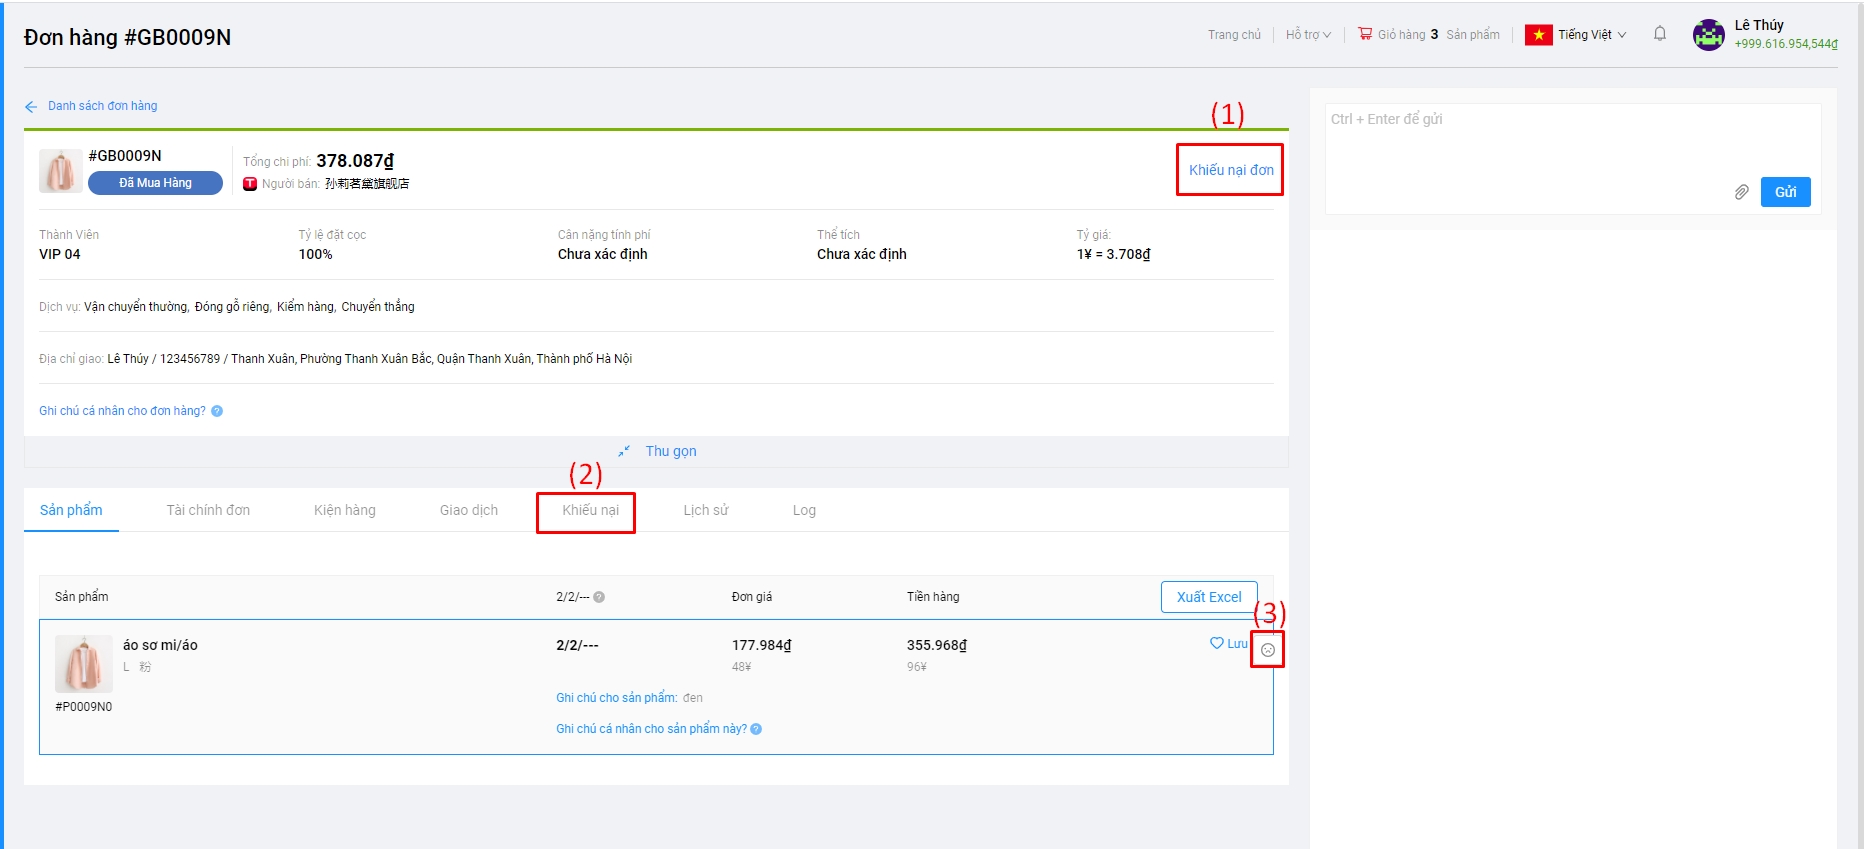
Task: Open the Tài chính đơn tab
Action: tap(208, 510)
